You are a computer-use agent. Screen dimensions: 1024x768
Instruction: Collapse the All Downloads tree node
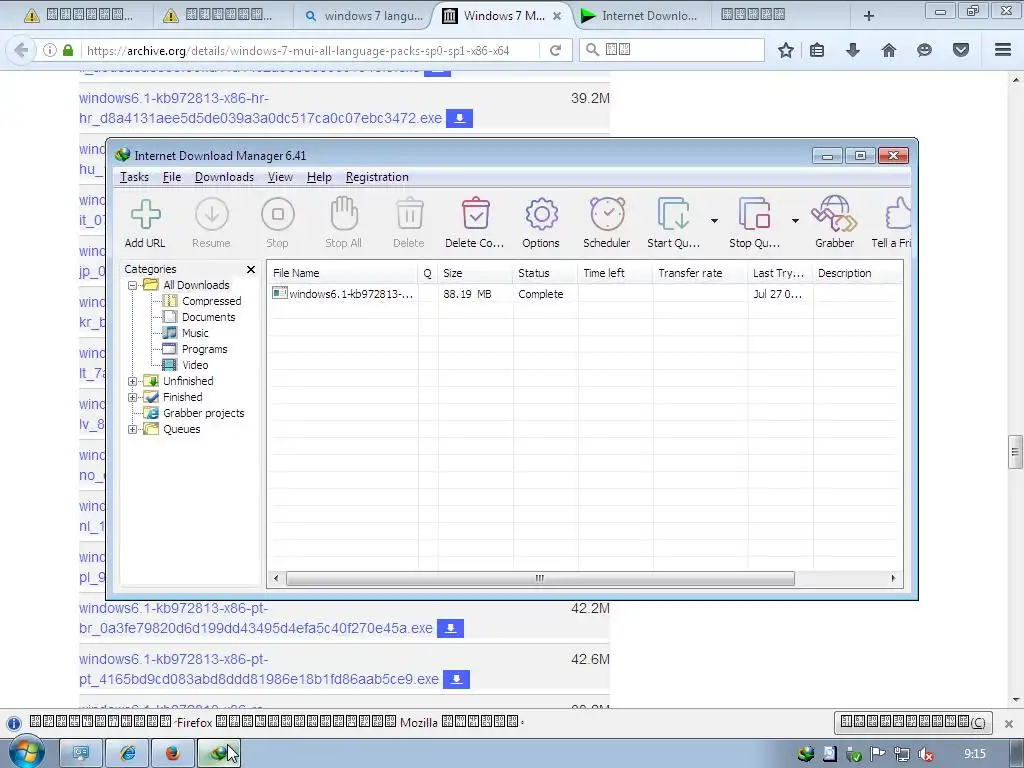[133, 285]
